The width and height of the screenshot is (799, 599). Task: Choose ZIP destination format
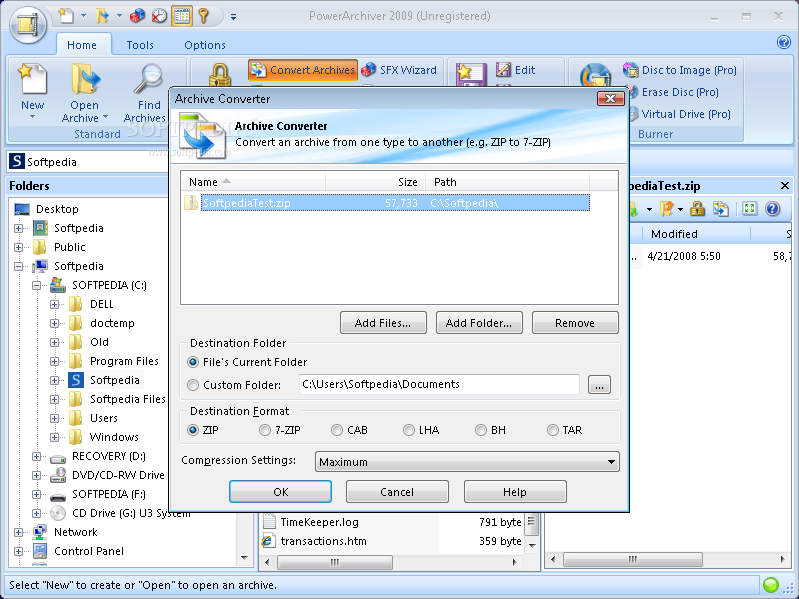click(x=193, y=430)
